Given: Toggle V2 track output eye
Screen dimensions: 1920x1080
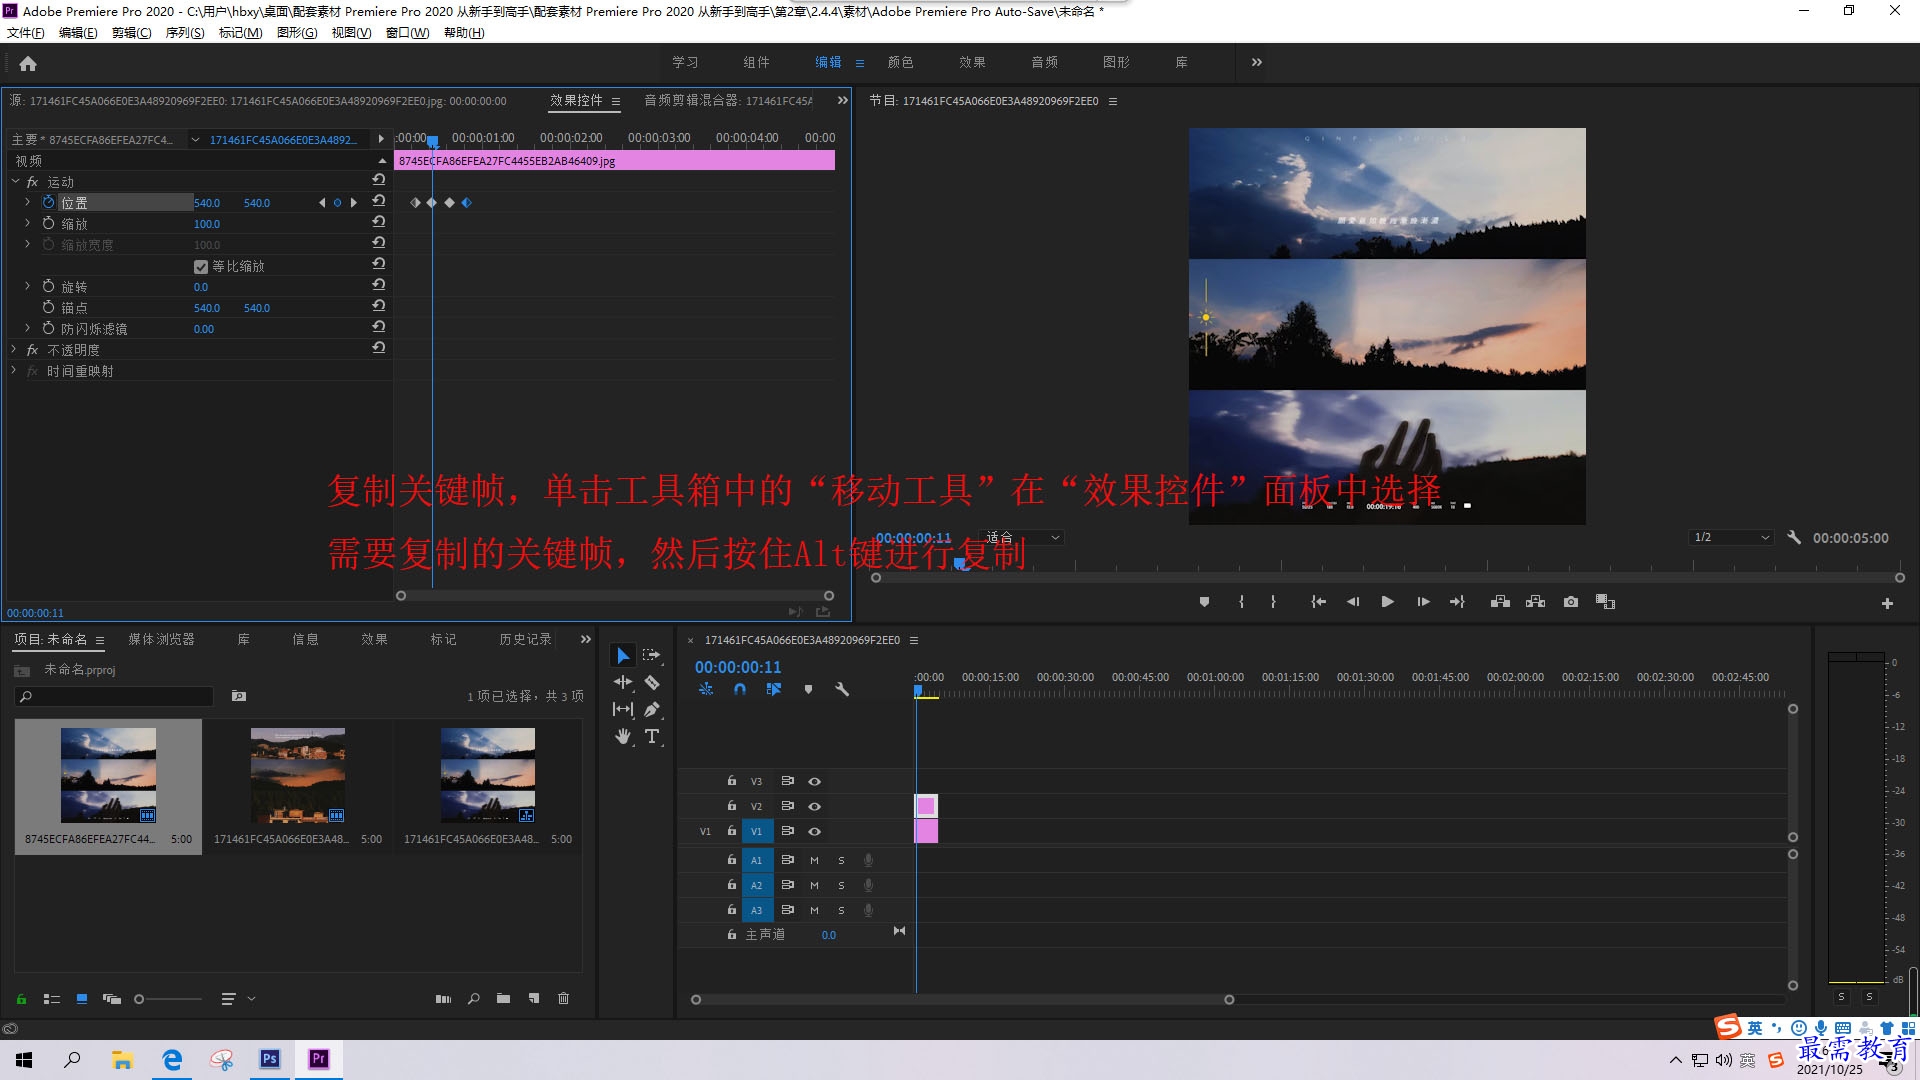Looking at the screenshot, I should tap(814, 806).
